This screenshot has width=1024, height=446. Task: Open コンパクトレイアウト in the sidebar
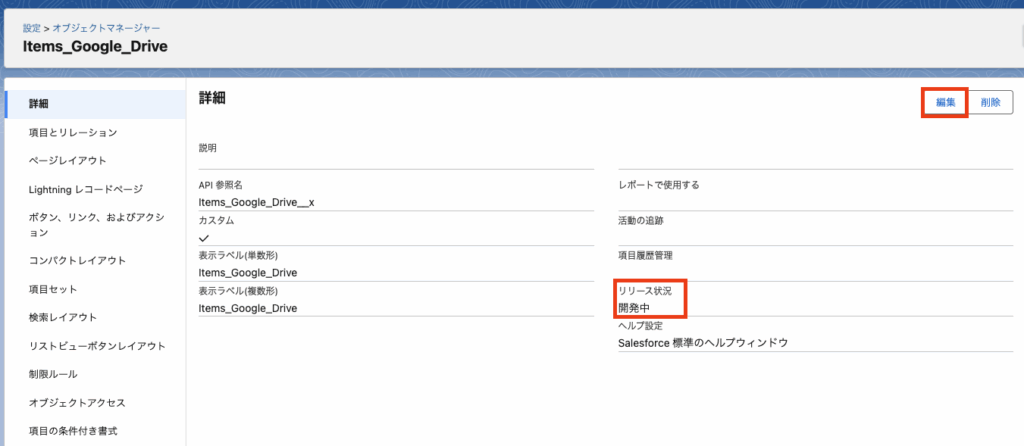[x=78, y=260]
